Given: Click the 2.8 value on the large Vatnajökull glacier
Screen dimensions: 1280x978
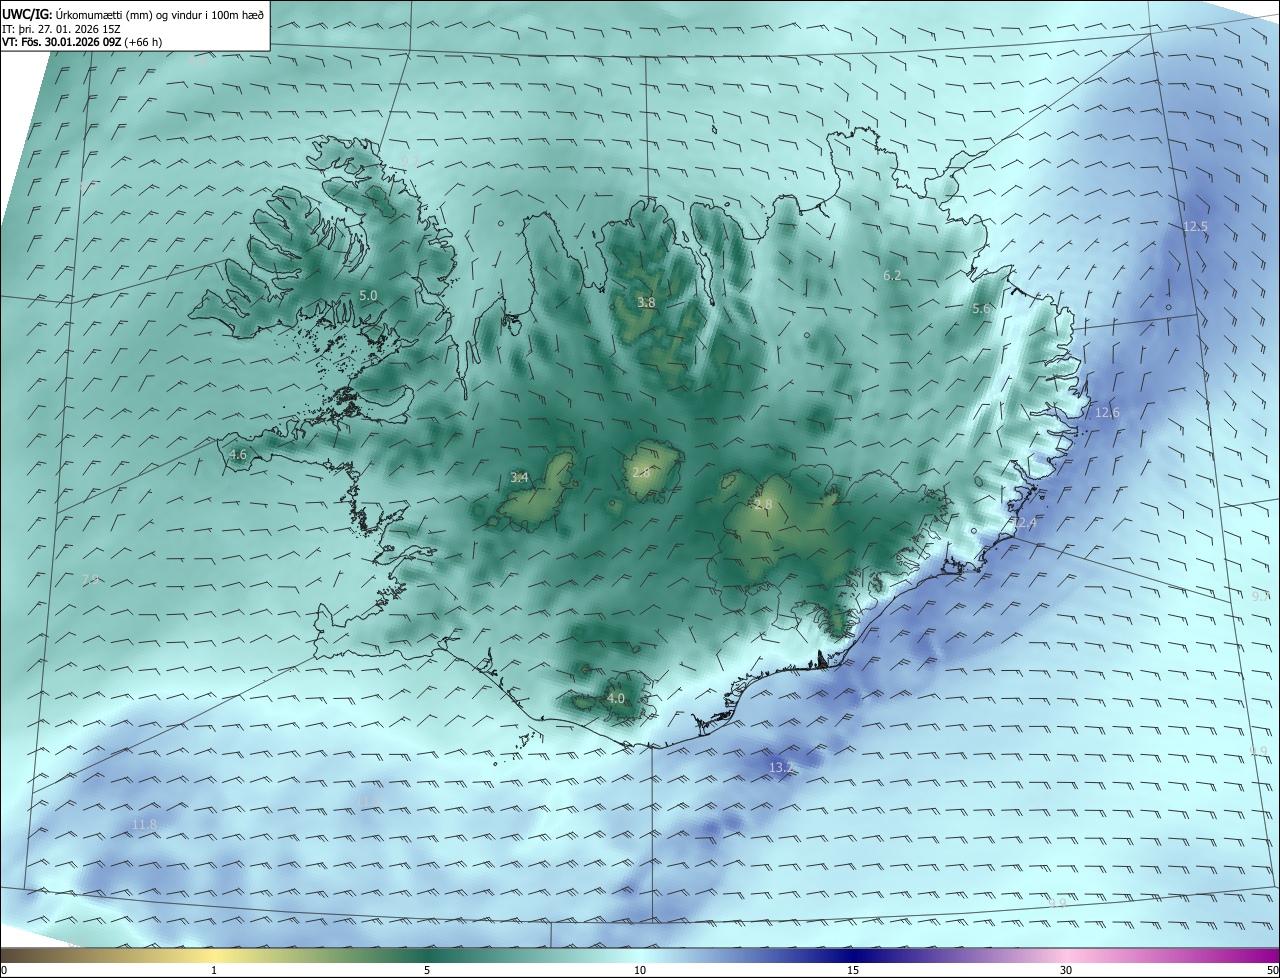Looking at the screenshot, I should tap(763, 505).
